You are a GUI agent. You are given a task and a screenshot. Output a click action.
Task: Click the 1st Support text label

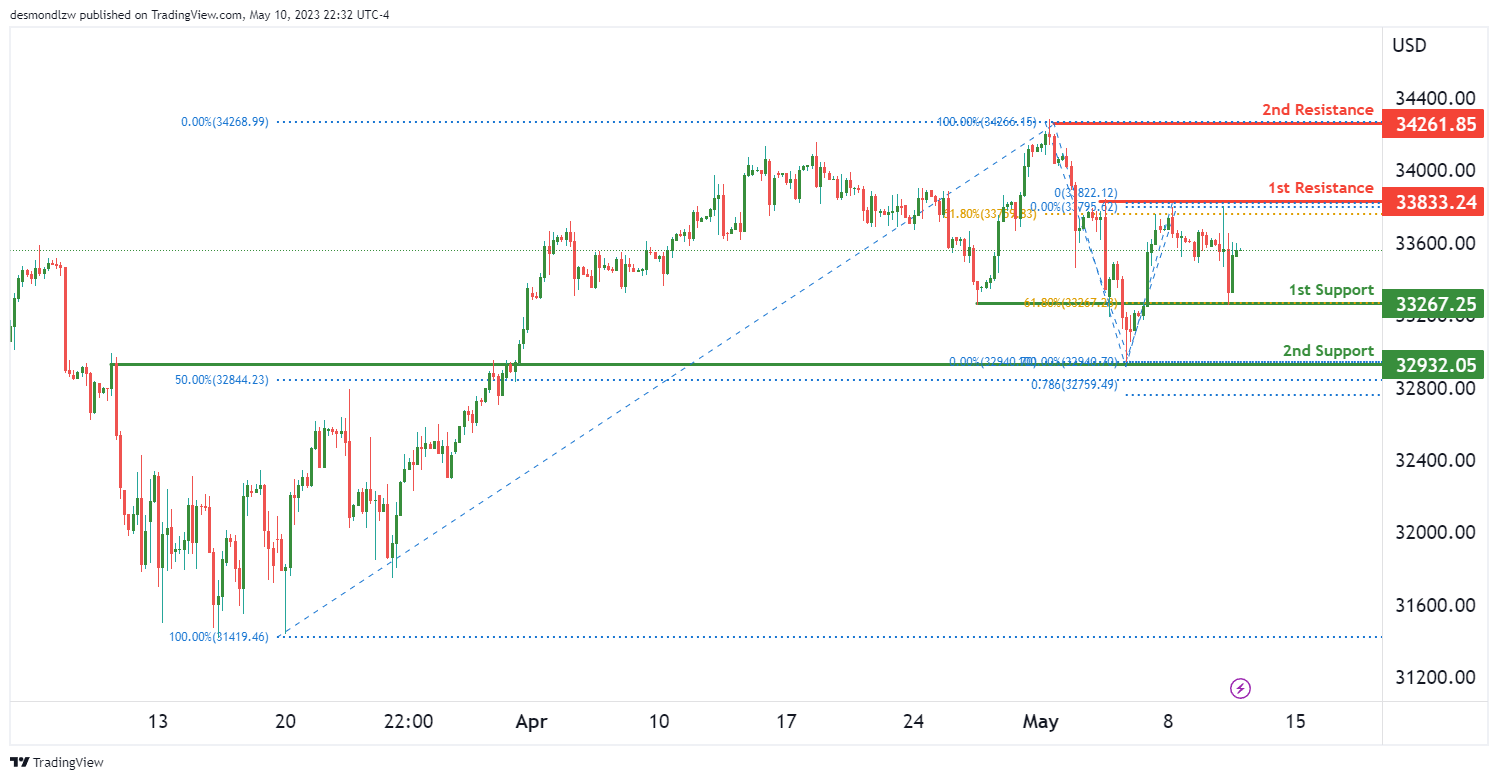[1330, 290]
